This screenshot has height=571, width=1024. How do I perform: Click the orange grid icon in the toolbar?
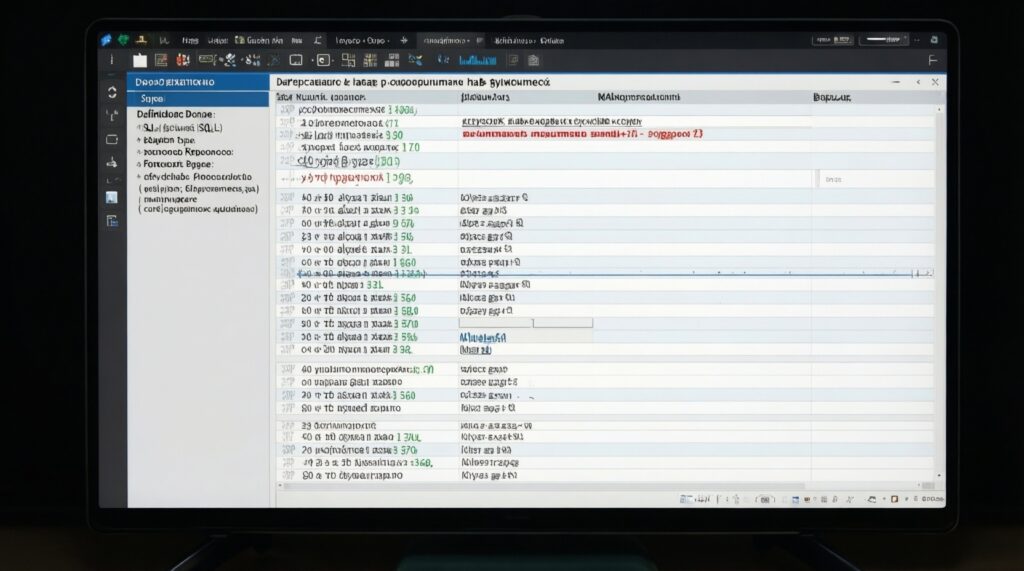161,61
